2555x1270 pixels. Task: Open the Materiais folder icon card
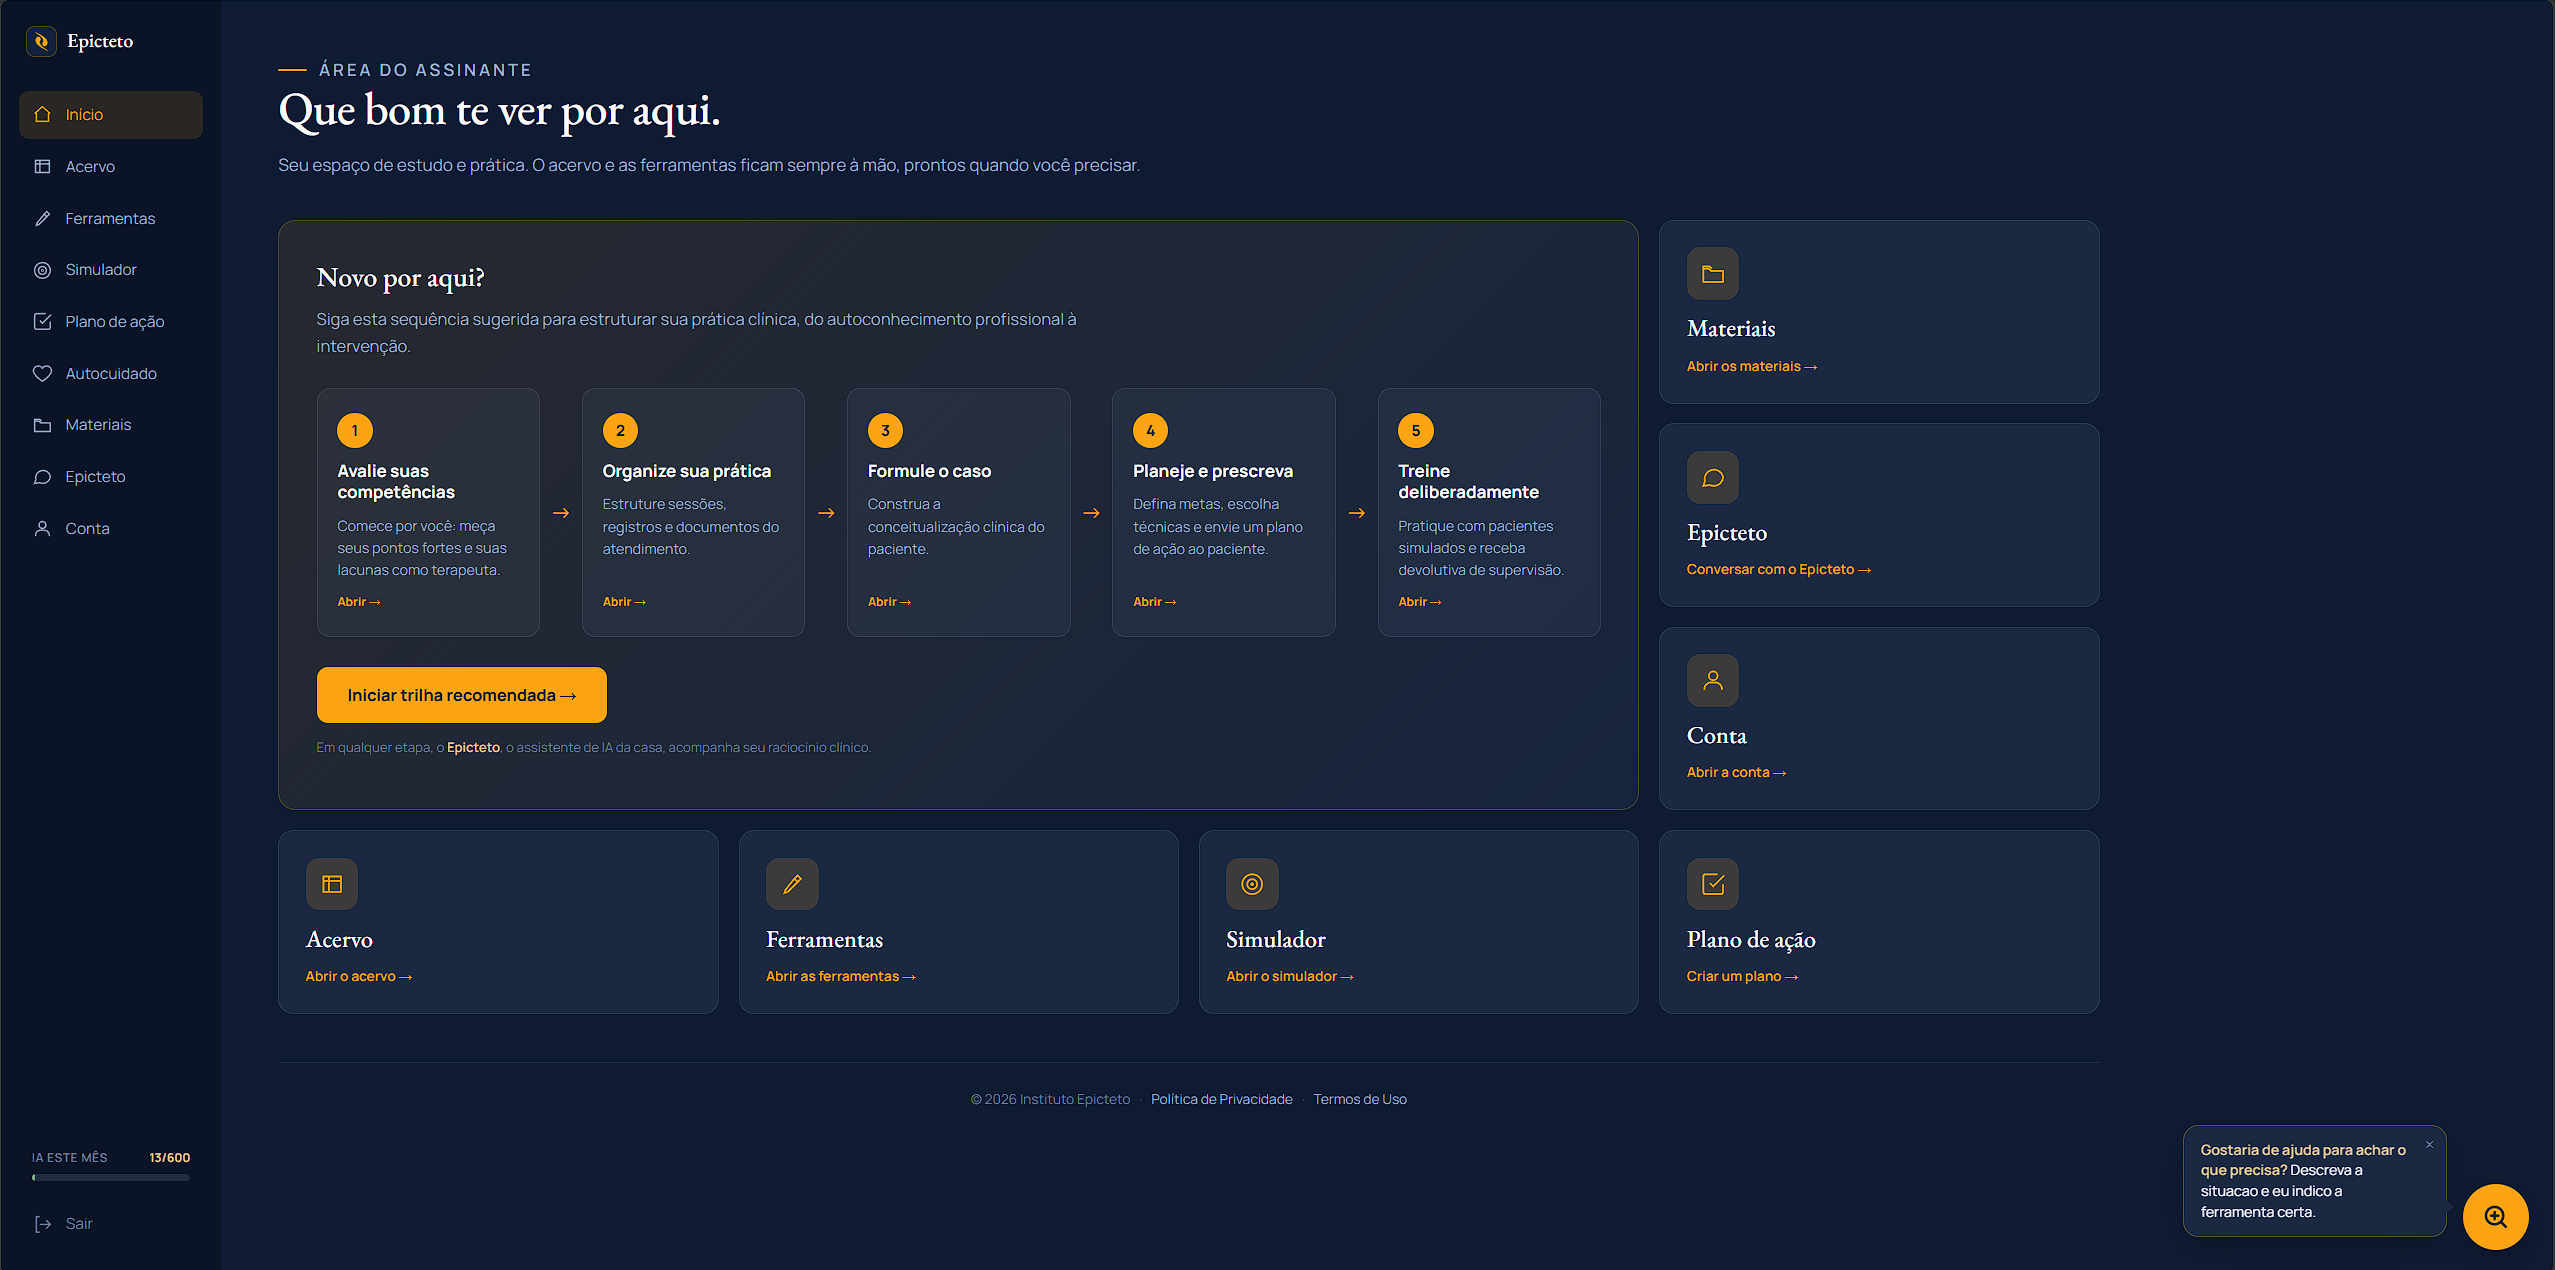click(x=1712, y=274)
